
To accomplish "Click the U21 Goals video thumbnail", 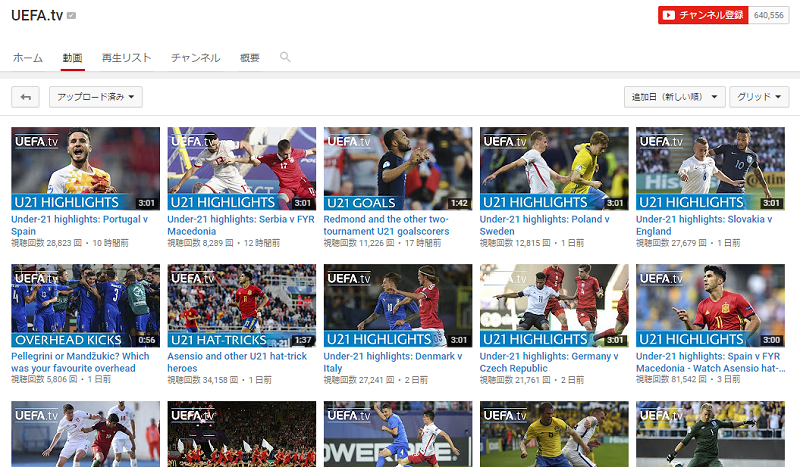I will click(398, 168).
